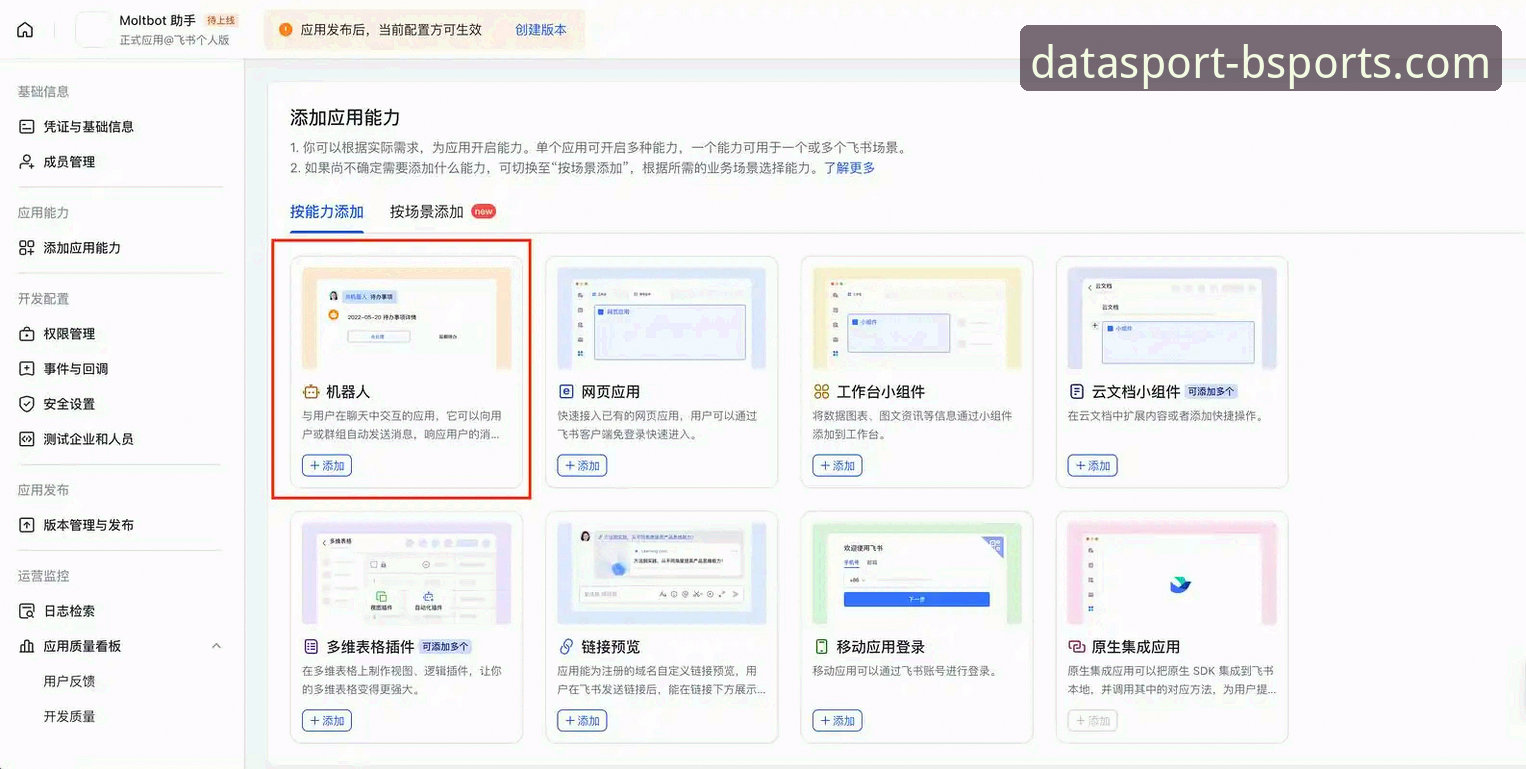
Task: Add the disabled 原生集成应用 capability
Action: click(x=1092, y=721)
